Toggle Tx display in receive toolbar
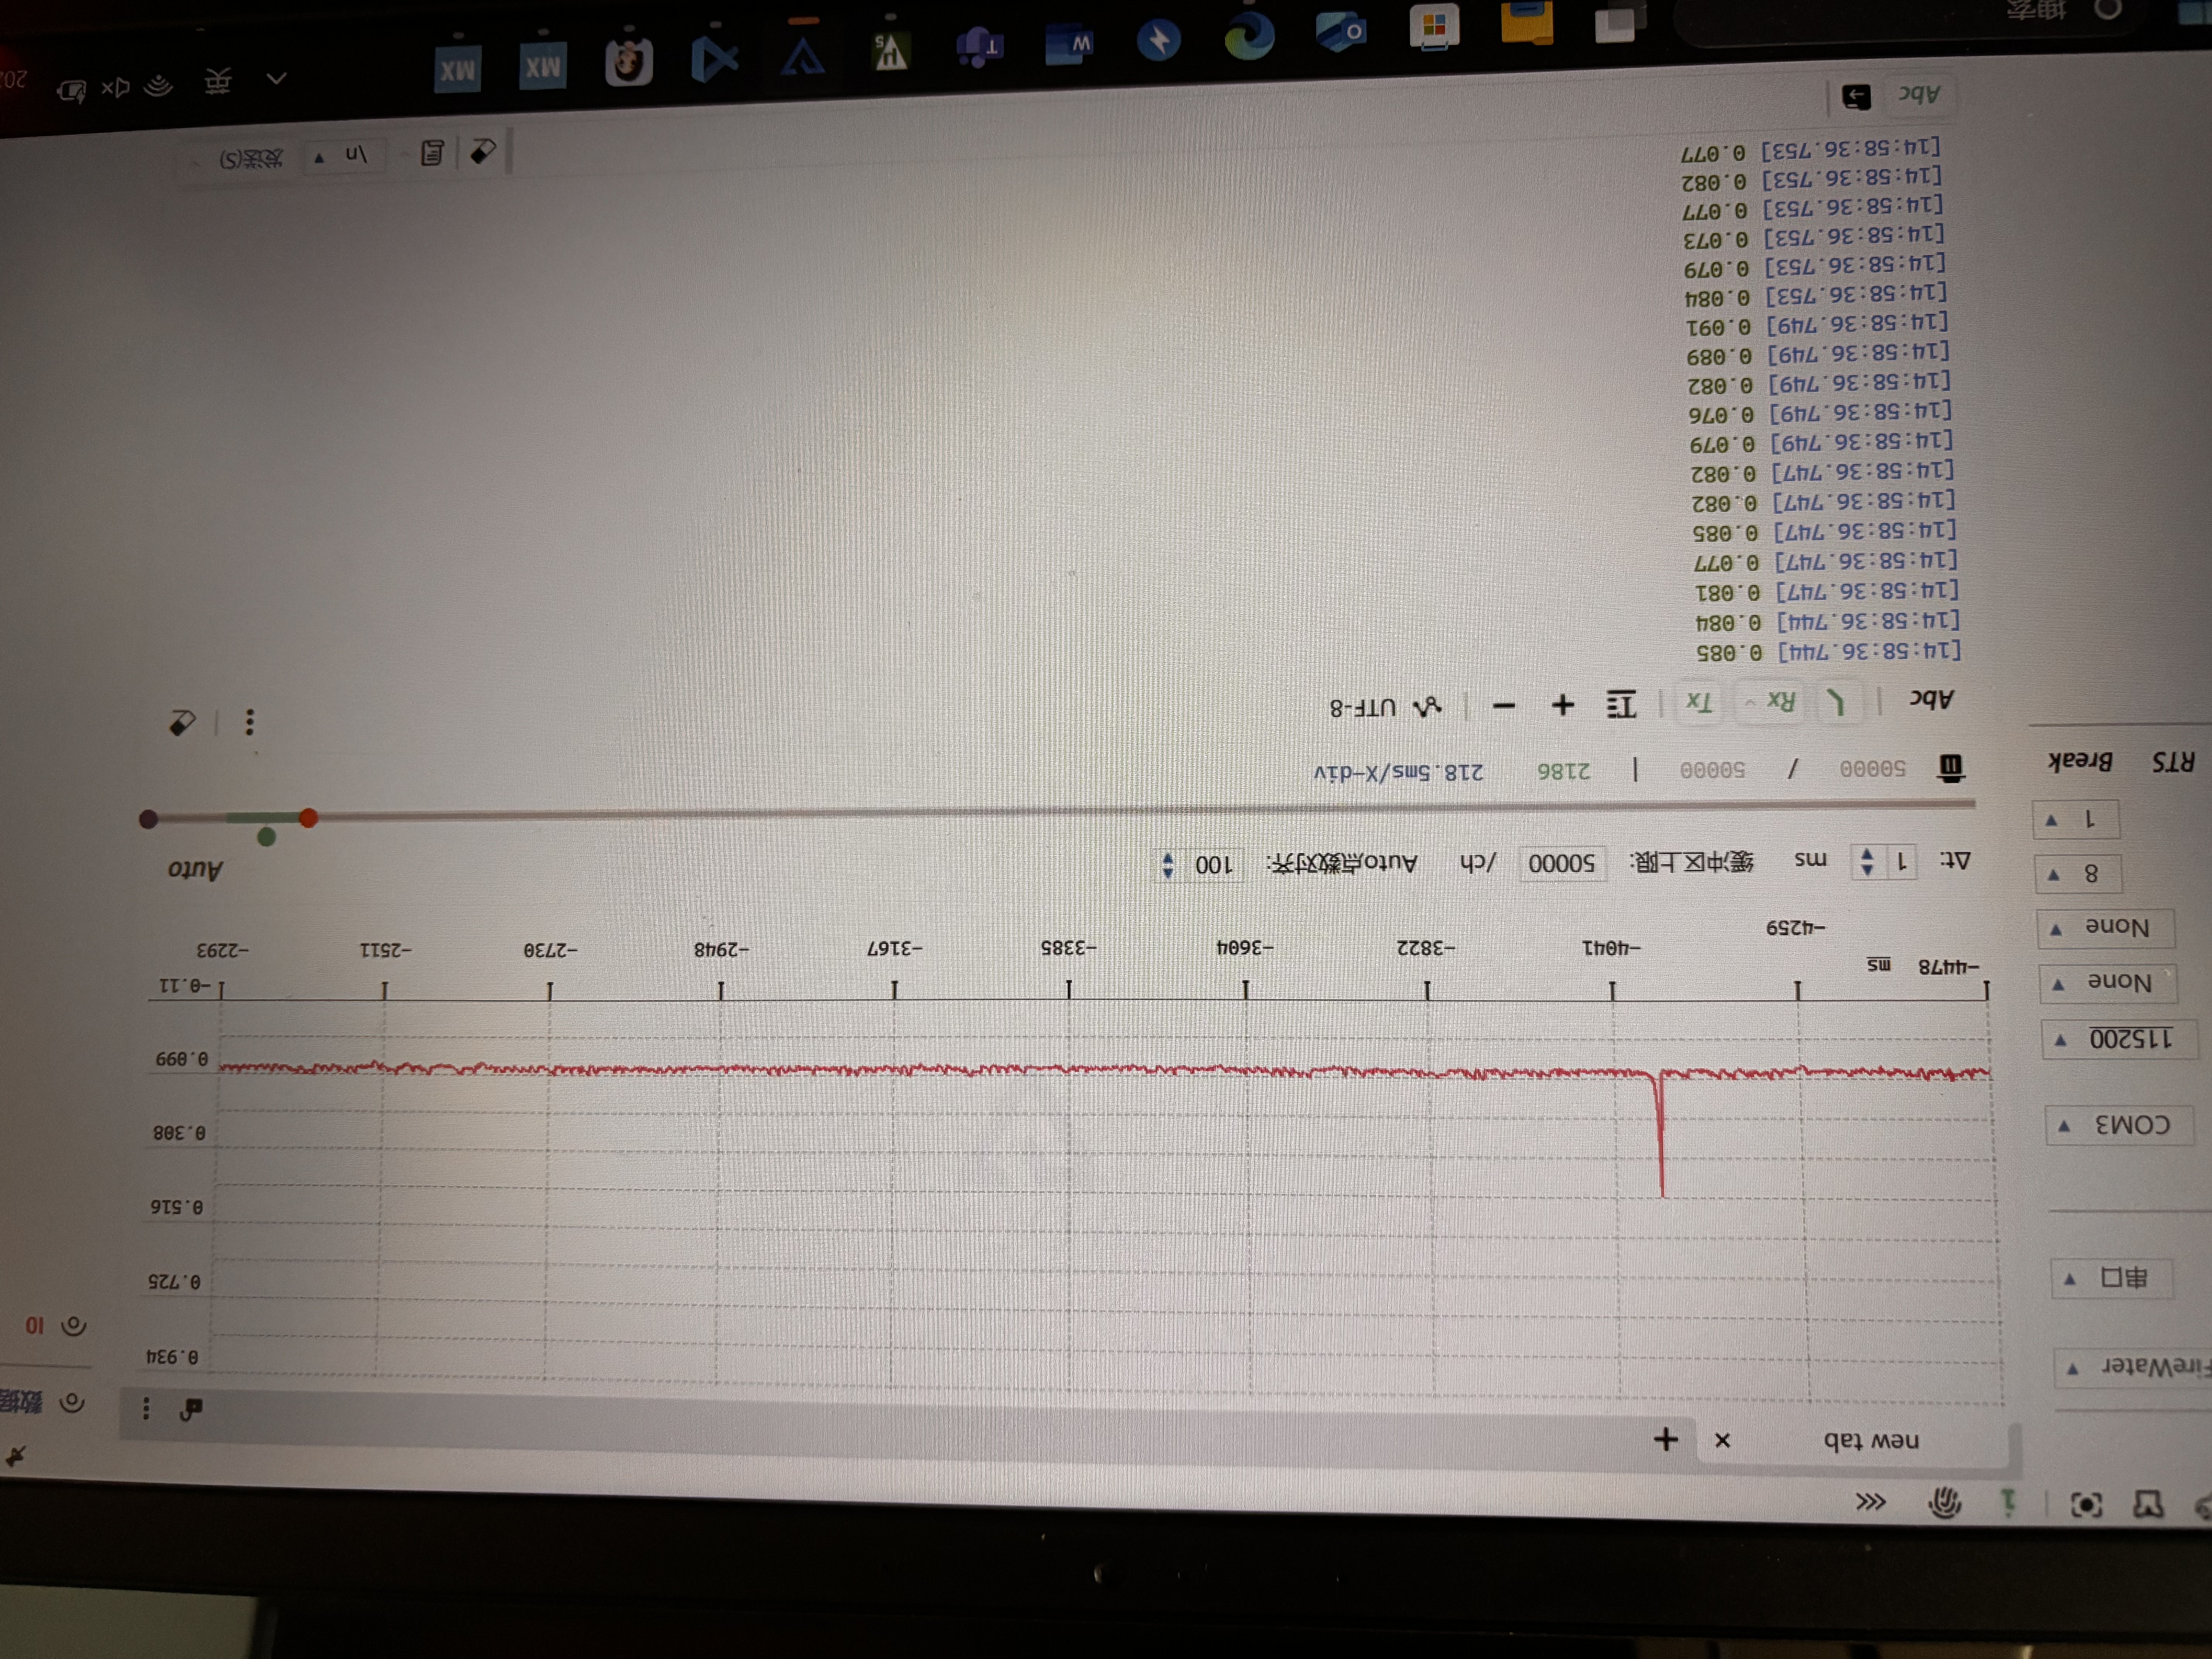Viewport: 2212px width, 1659px height. (x=1699, y=702)
